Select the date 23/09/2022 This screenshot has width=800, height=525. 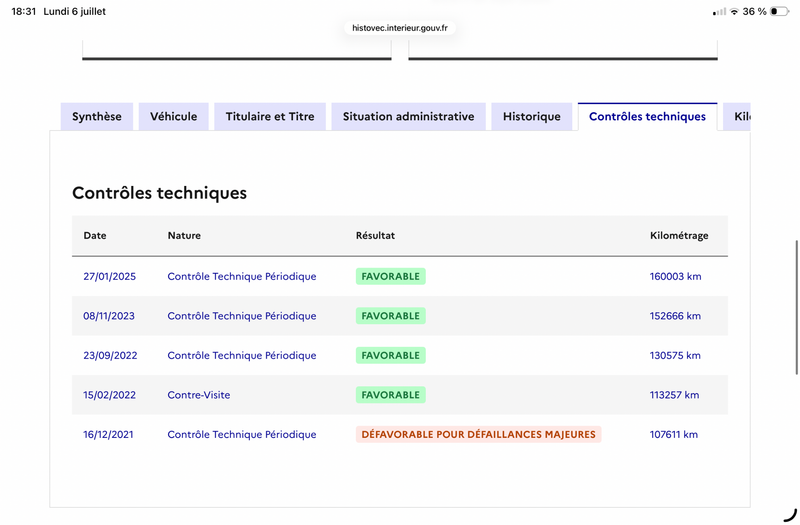110,356
